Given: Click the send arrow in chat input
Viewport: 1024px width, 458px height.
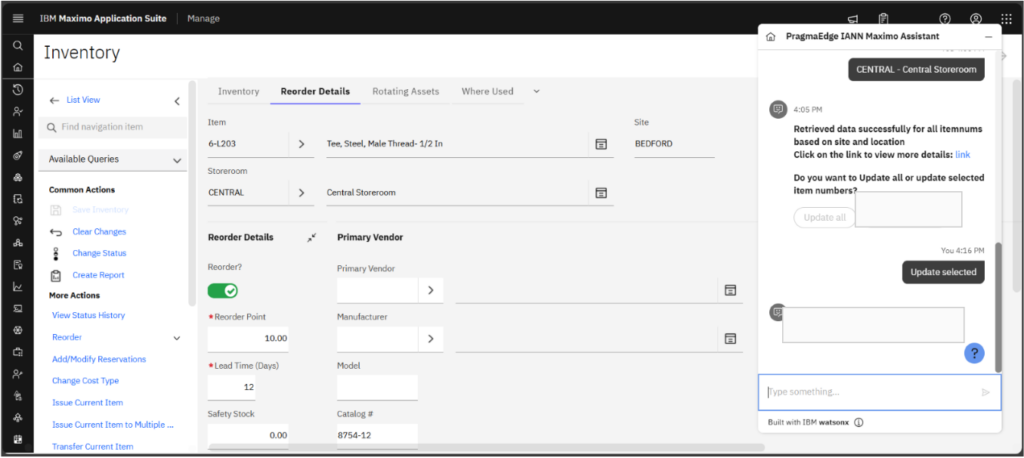Looking at the screenshot, I should point(985,392).
